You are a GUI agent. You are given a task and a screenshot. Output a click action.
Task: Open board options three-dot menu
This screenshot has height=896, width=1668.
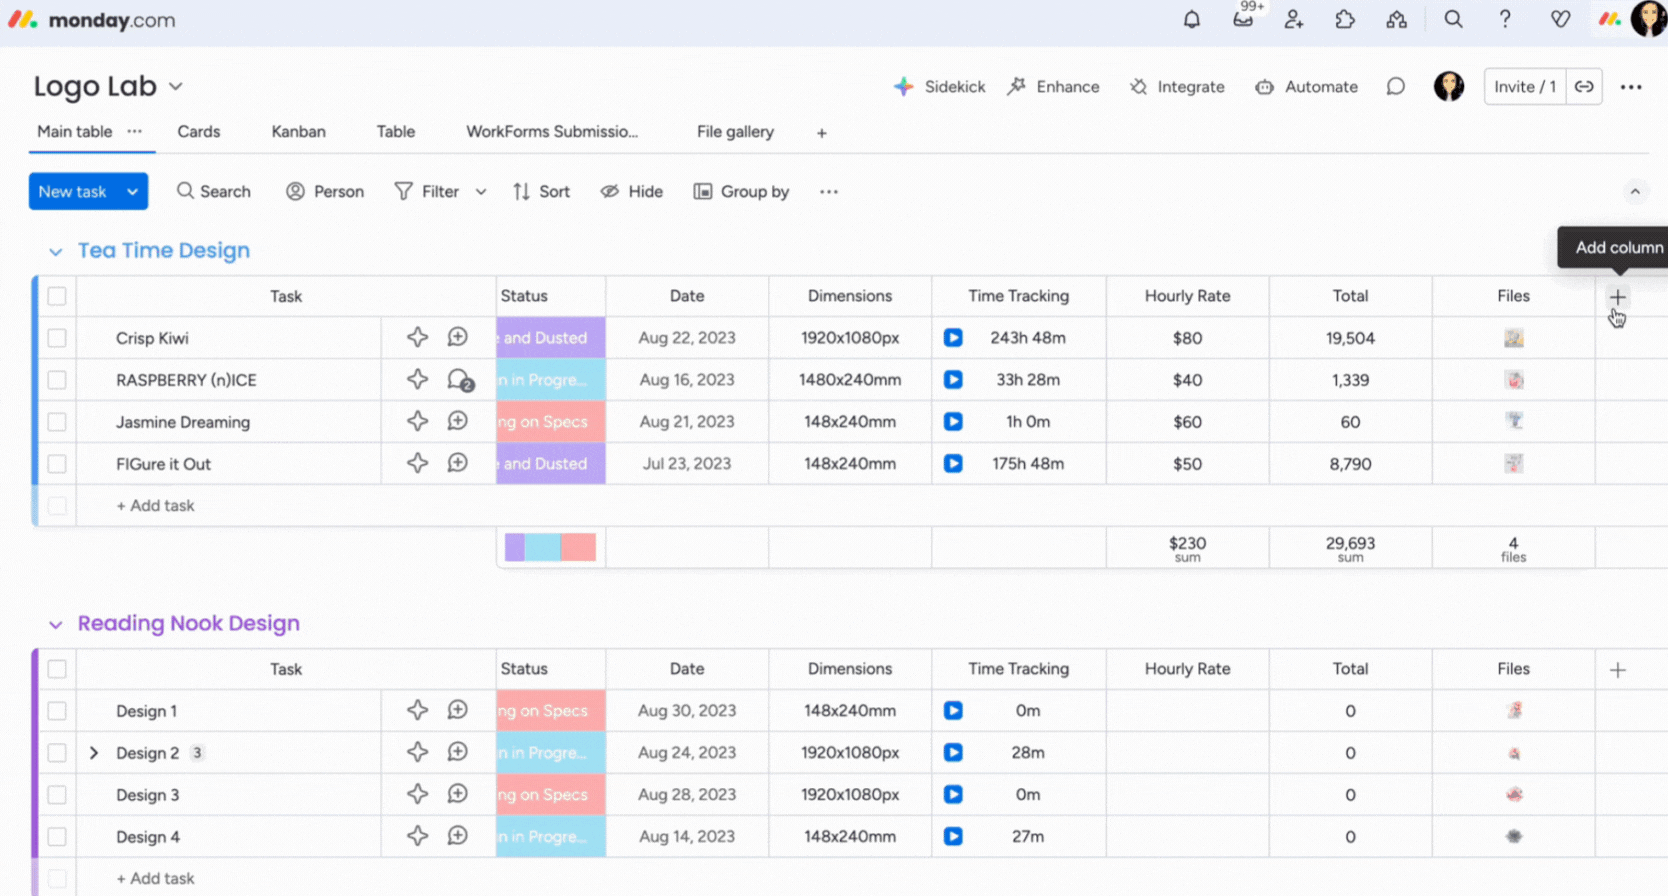coord(1631,87)
